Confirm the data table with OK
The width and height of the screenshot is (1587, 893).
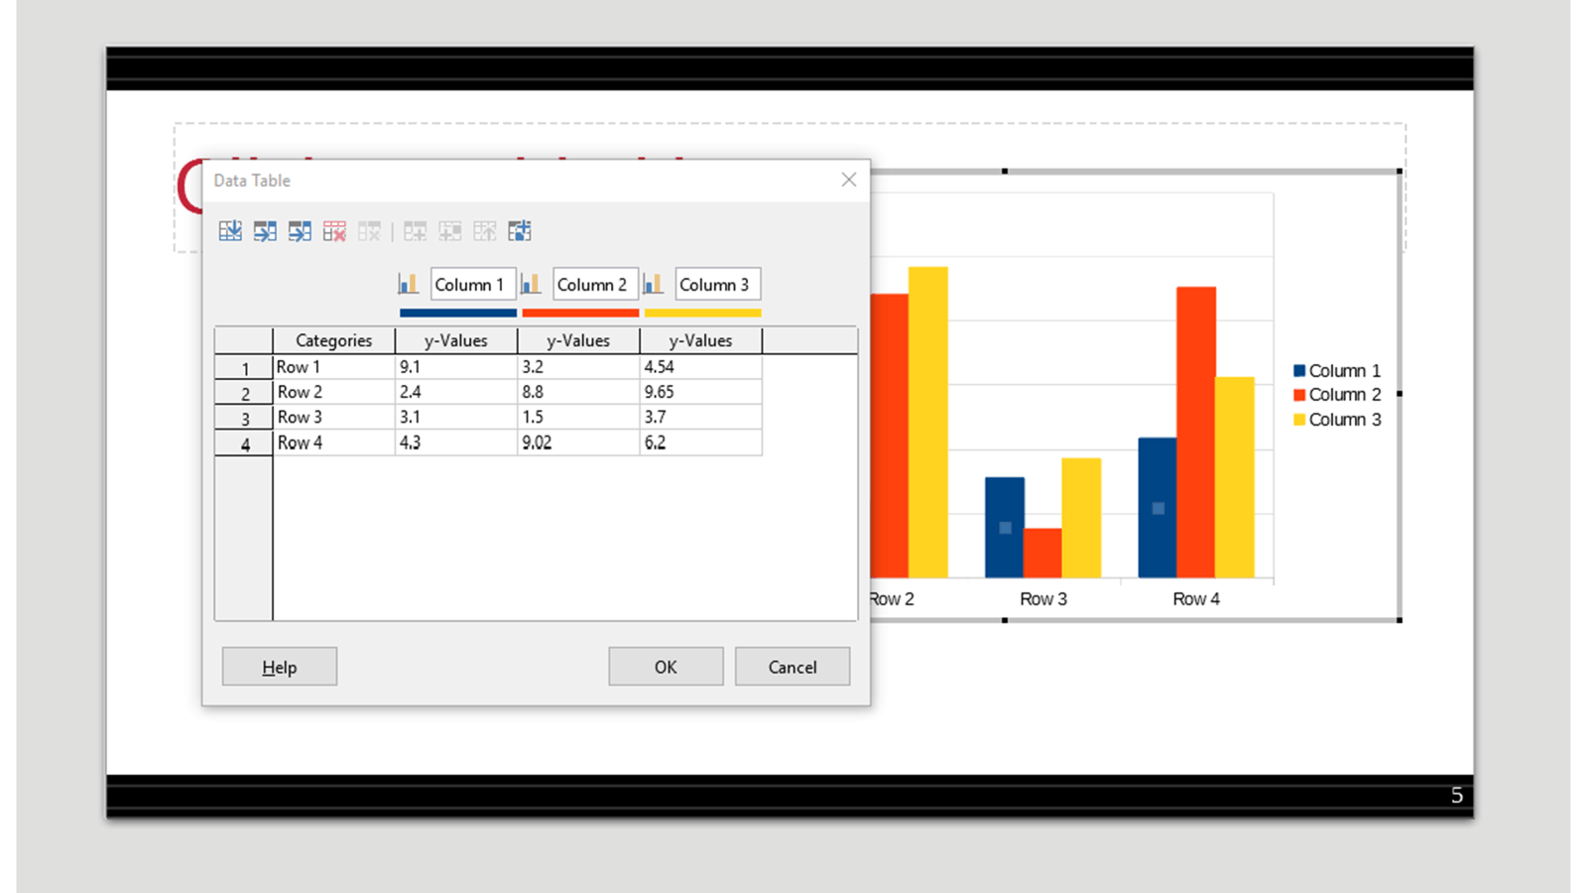[x=666, y=667]
